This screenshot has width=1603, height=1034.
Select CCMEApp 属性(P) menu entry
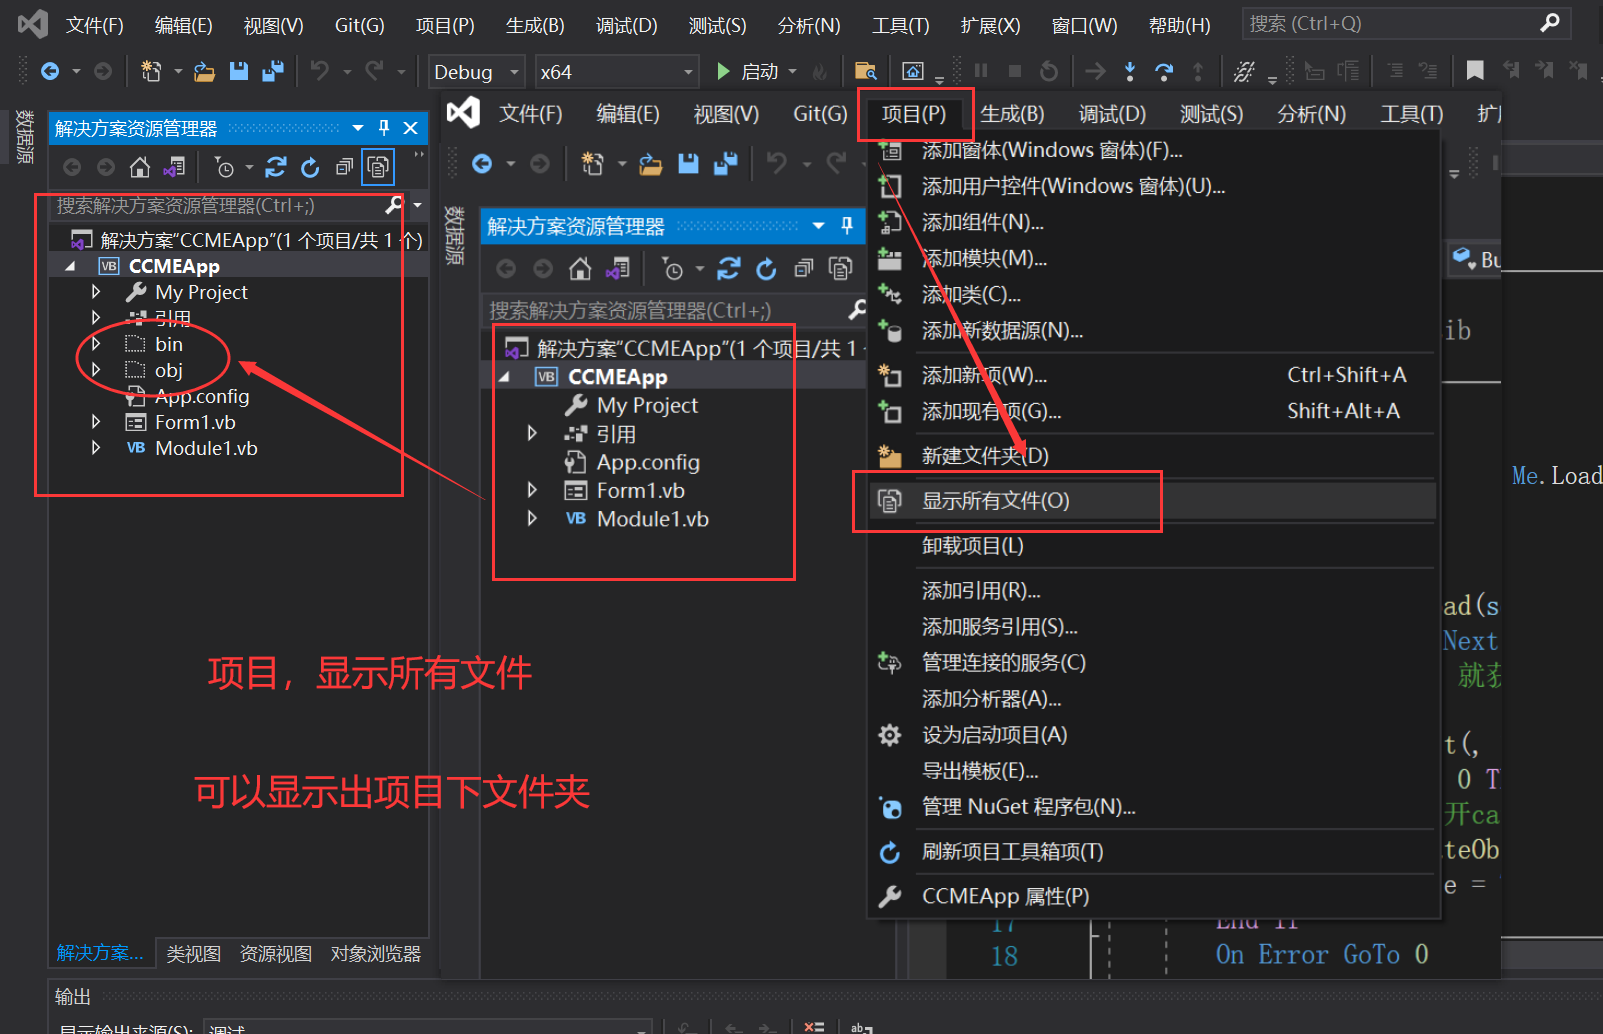tap(1152, 896)
